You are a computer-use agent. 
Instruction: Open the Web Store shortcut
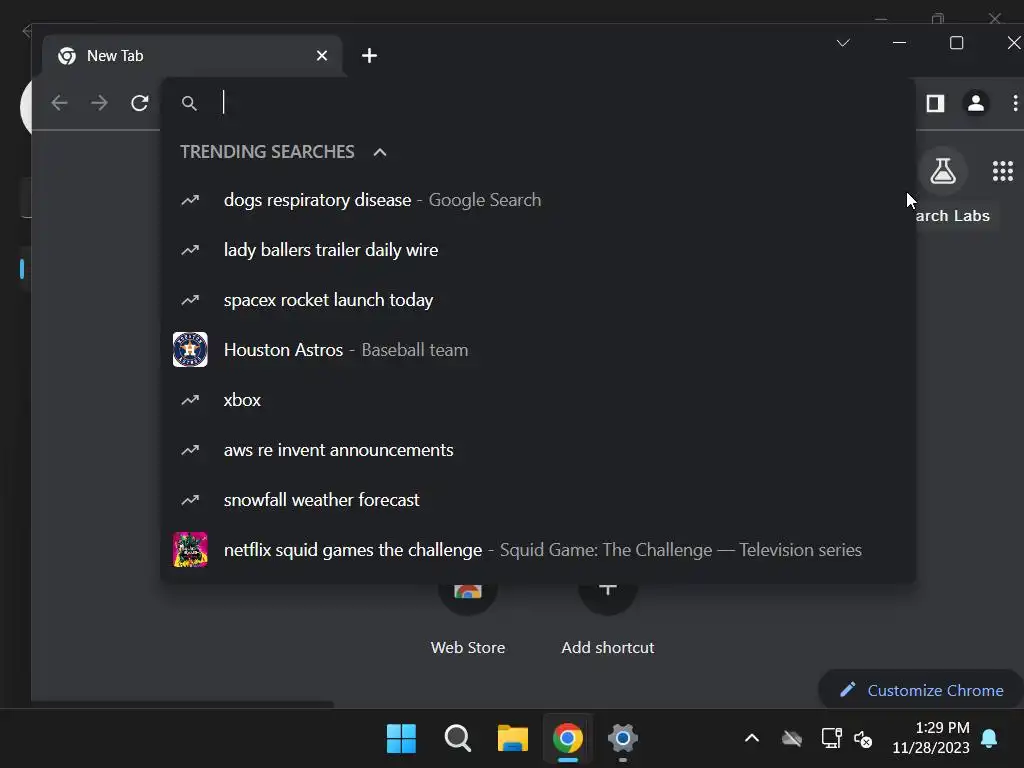tap(468, 618)
